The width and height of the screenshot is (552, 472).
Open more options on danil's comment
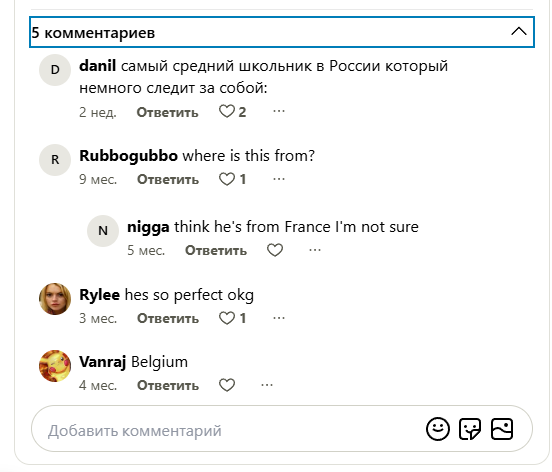(x=279, y=111)
